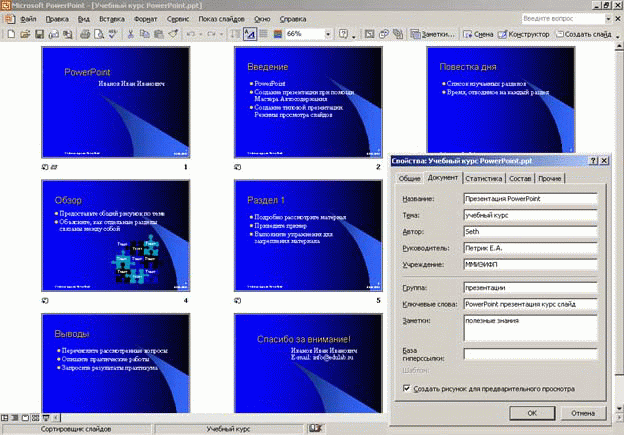Click the Заметки text area 'полезные знания'

pos(530,328)
